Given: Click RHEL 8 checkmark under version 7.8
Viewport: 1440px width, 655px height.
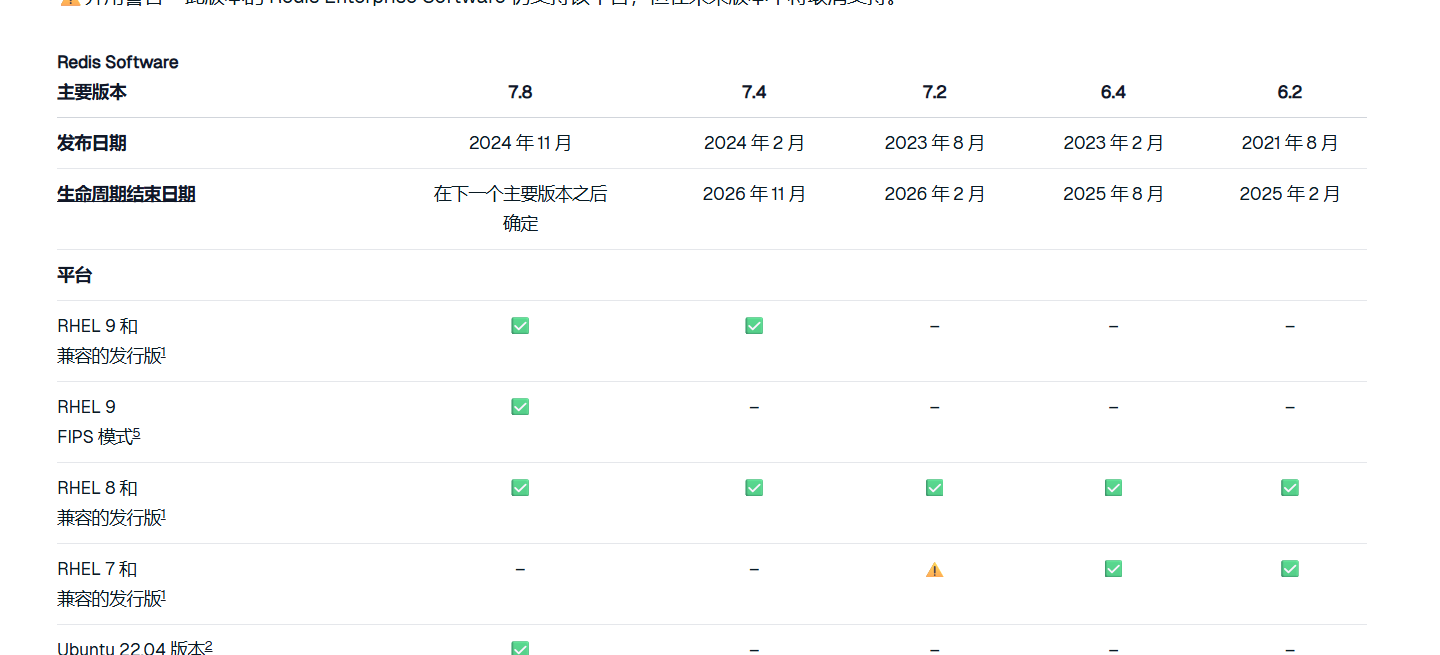Looking at the screenshot, I should pyautogui.click(x=520, y=488).
